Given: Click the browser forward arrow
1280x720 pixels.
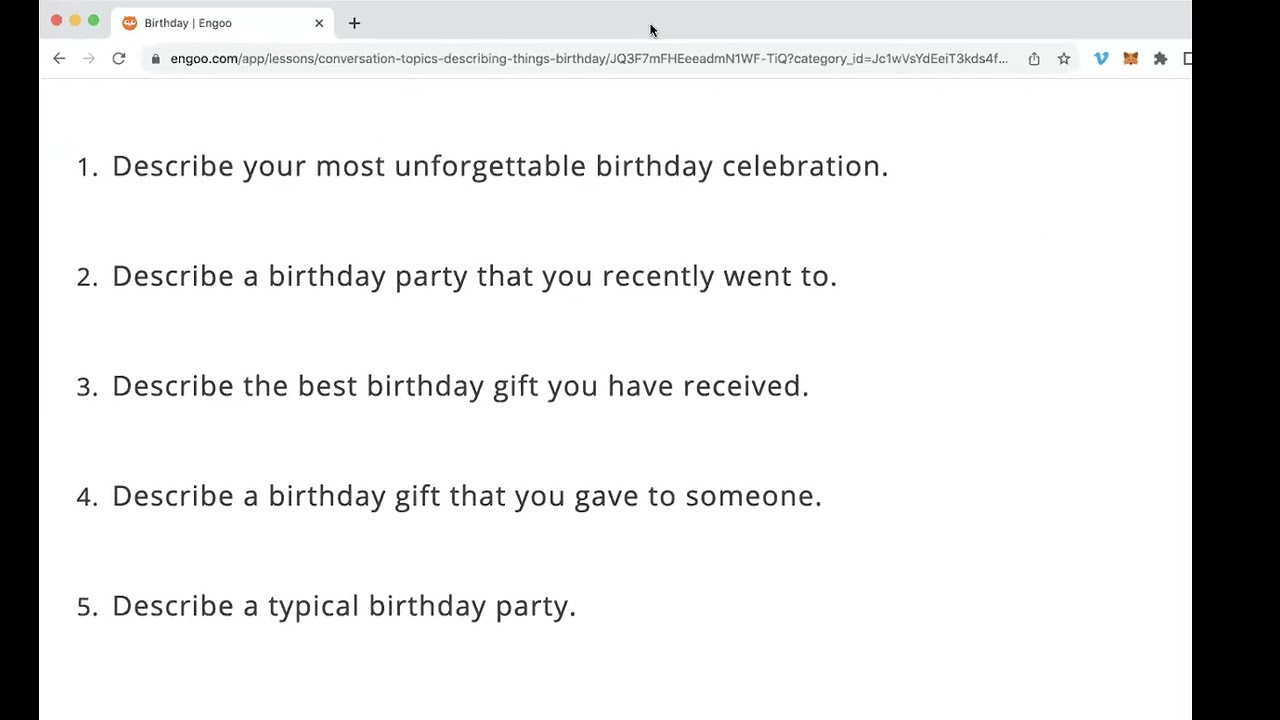Looking at the screenshot, I should [x=89, y=59].
